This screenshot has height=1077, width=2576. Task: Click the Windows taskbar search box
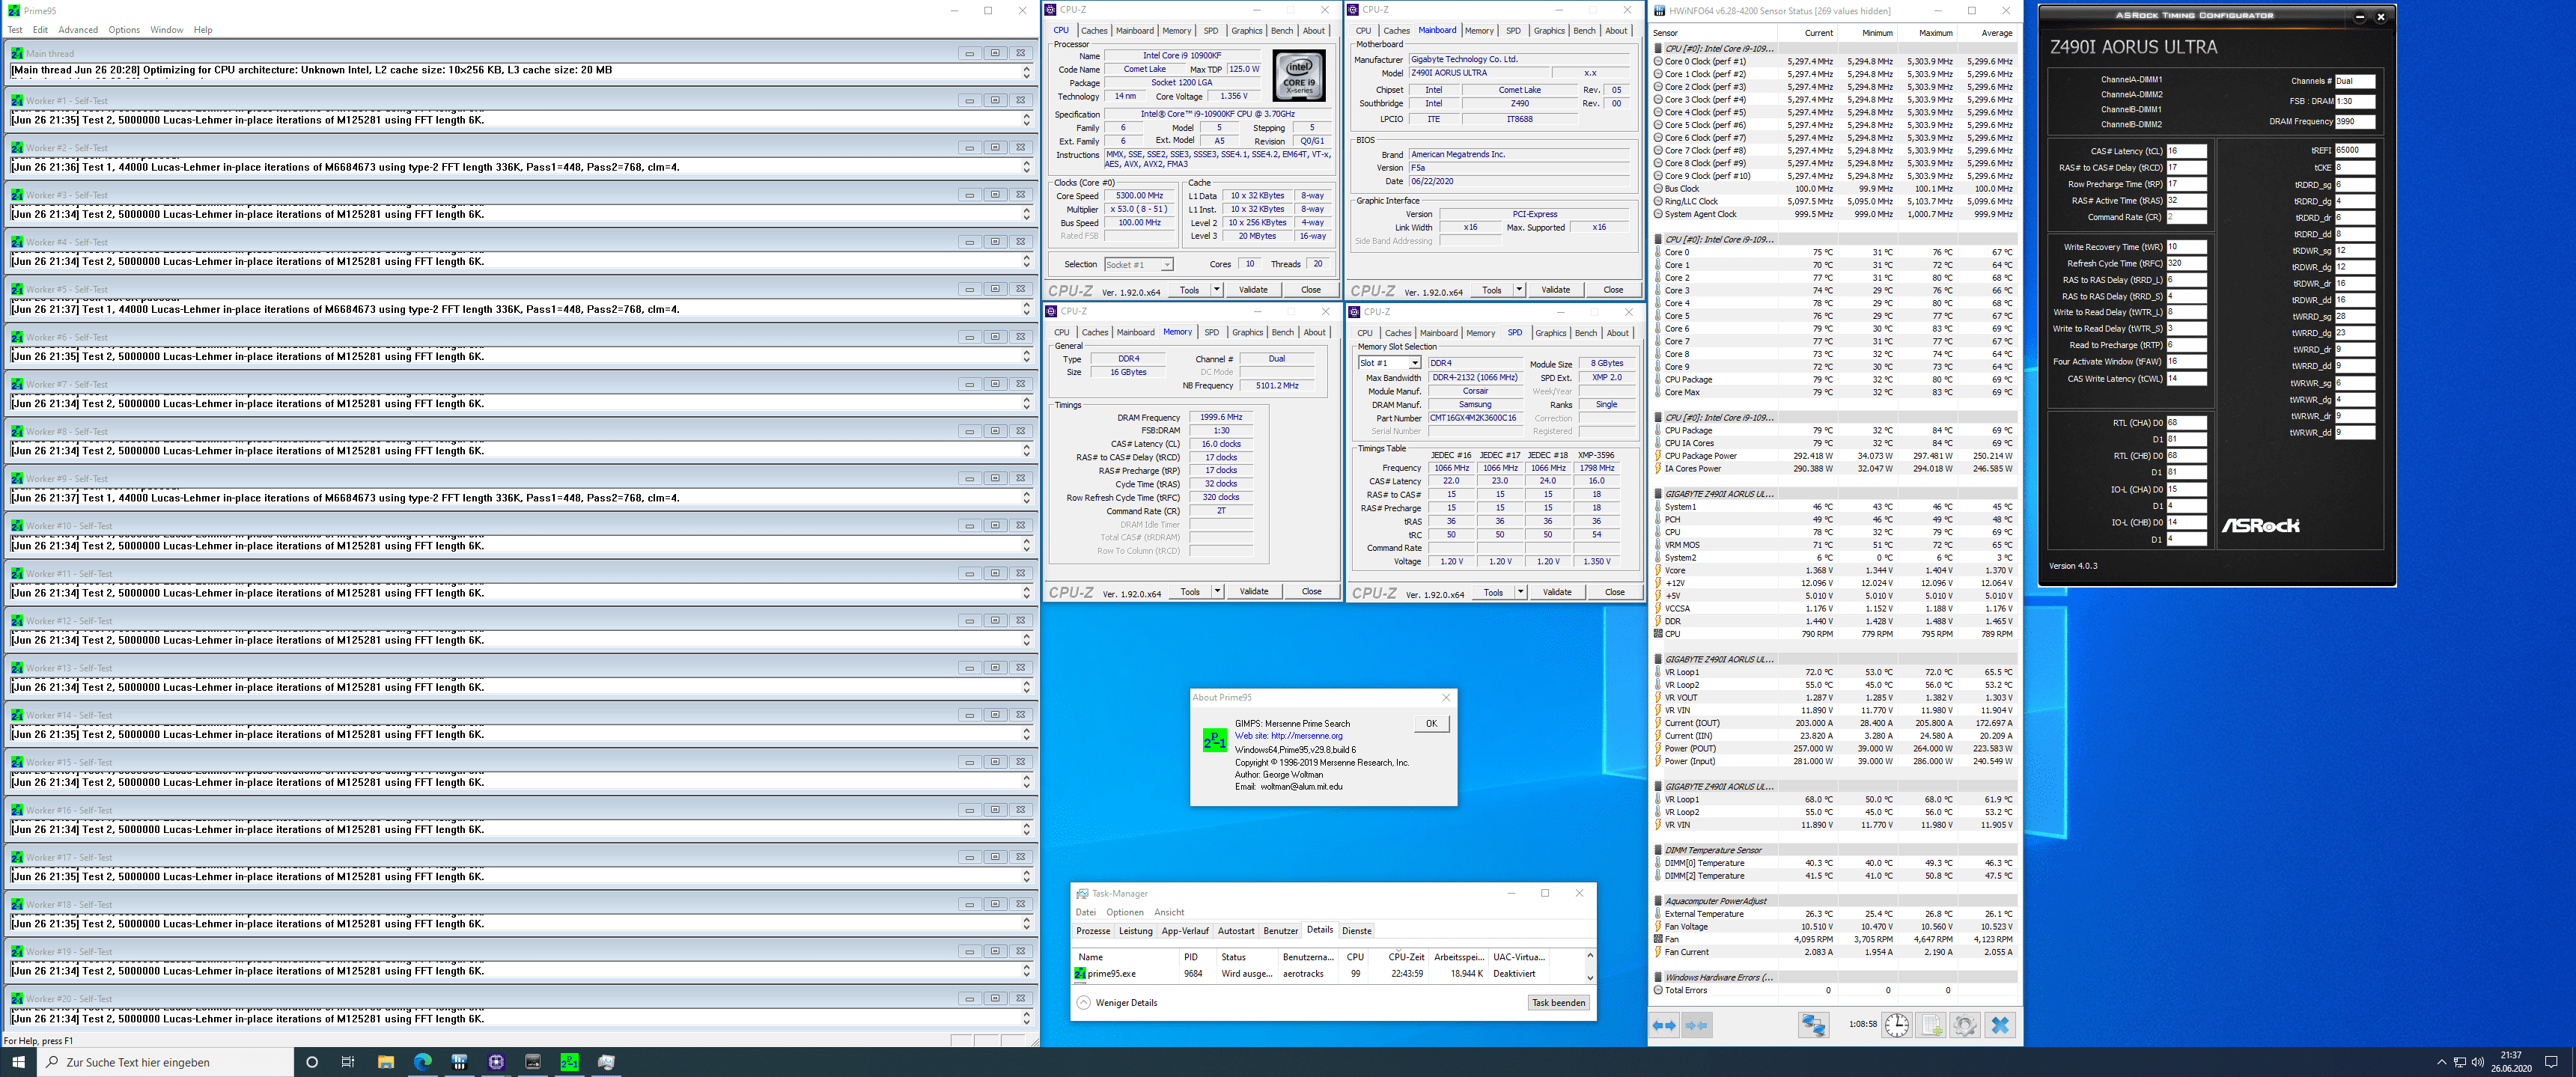(166, 1062)
